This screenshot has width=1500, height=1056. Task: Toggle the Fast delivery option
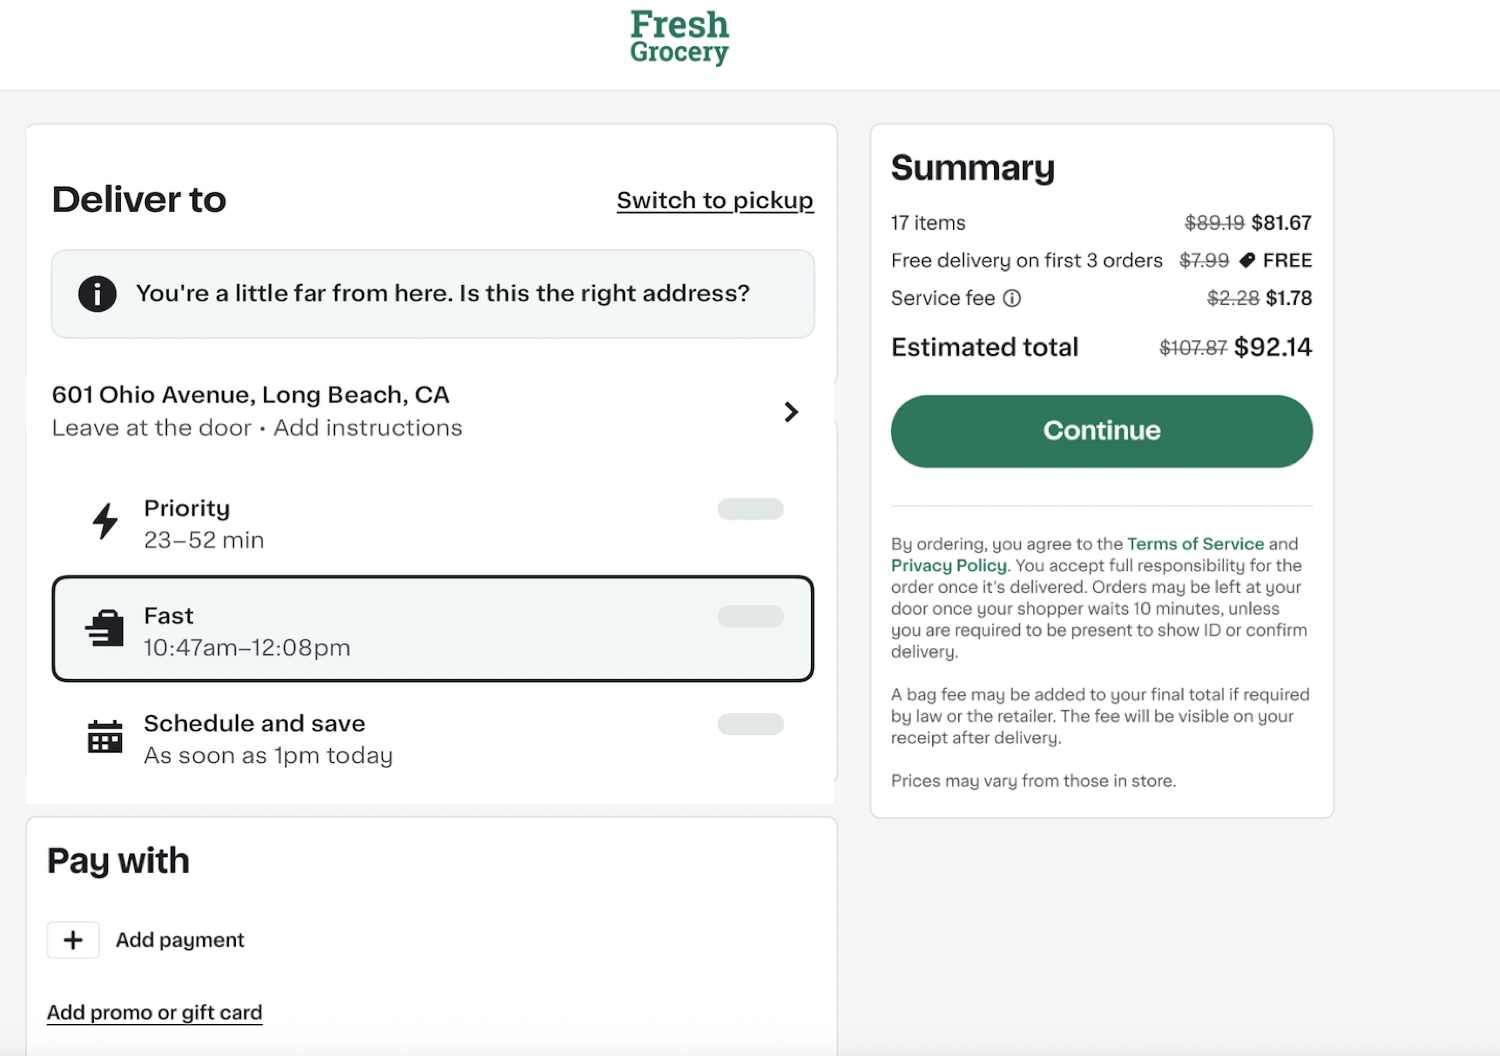(x=750, y=617)
